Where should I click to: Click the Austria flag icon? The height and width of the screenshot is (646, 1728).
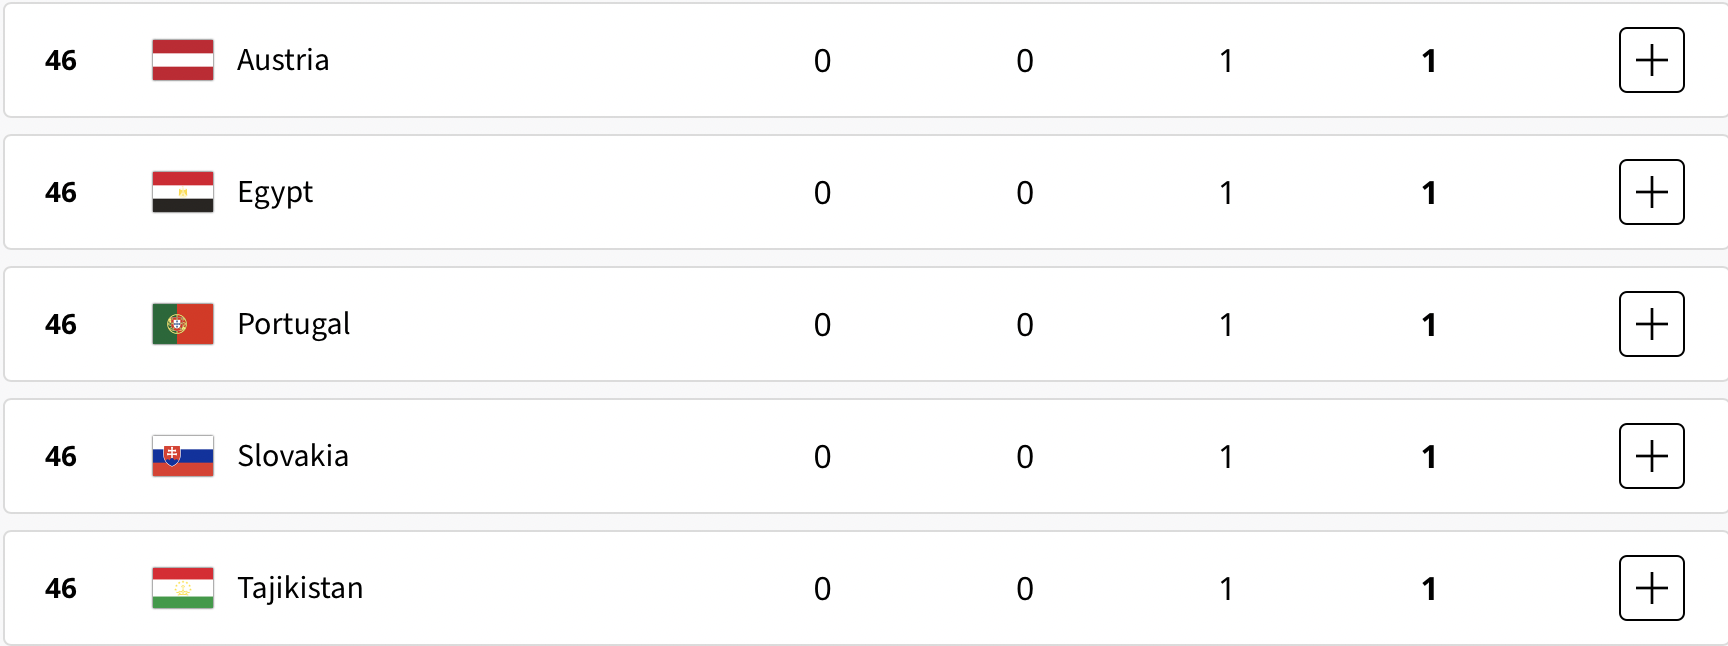click(x=183, y=60)
